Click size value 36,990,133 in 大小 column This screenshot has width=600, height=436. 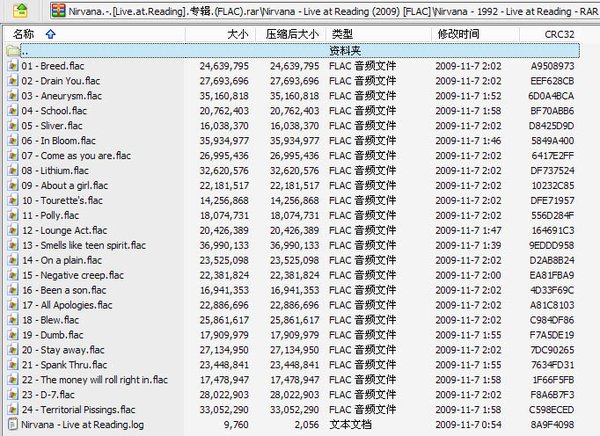click(x=224, y=245)
